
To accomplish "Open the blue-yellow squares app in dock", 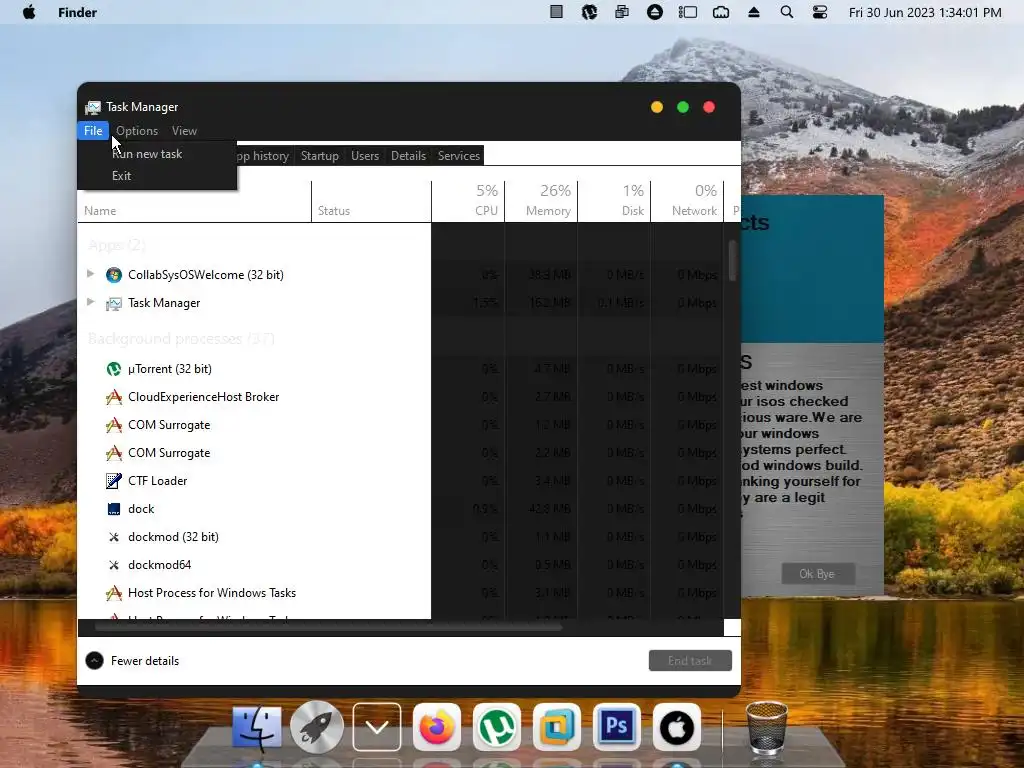I will (x=557, y=727).
